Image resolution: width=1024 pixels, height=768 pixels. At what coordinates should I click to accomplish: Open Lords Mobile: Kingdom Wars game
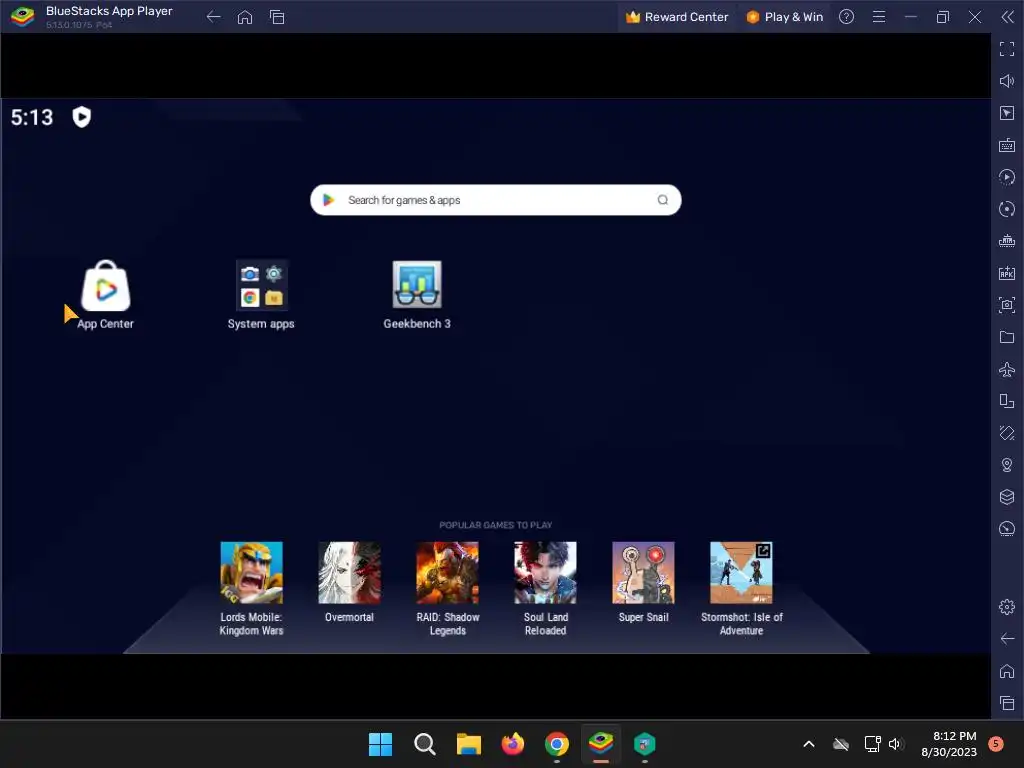251,573
